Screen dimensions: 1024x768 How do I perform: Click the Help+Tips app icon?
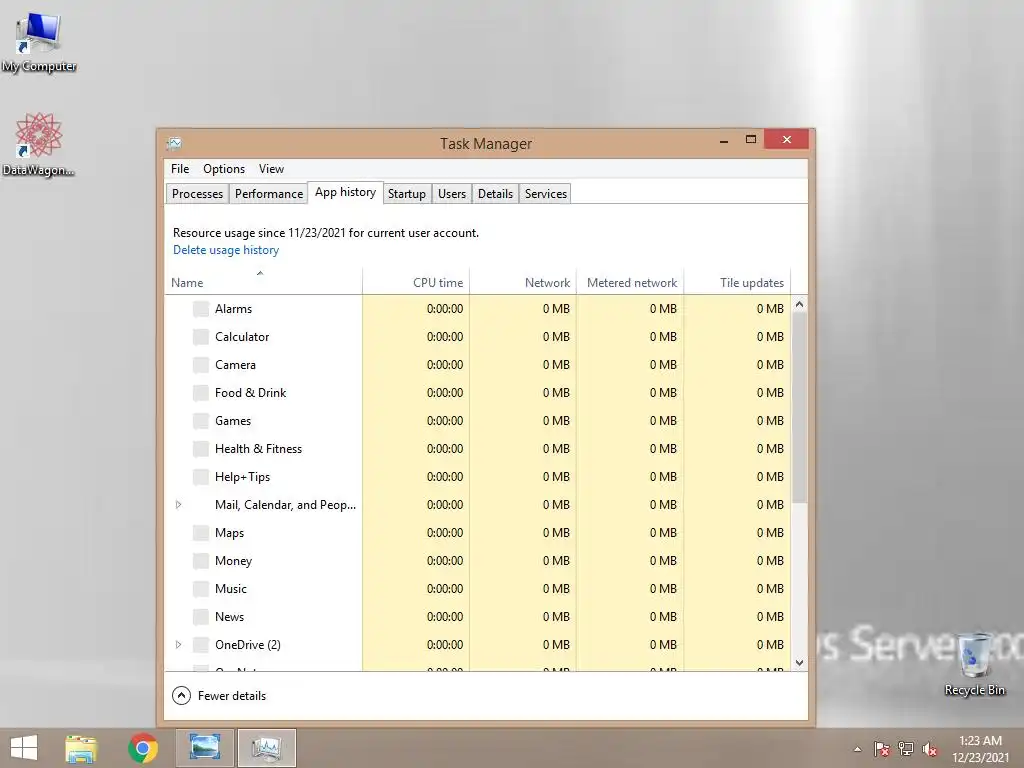(201, 477)
